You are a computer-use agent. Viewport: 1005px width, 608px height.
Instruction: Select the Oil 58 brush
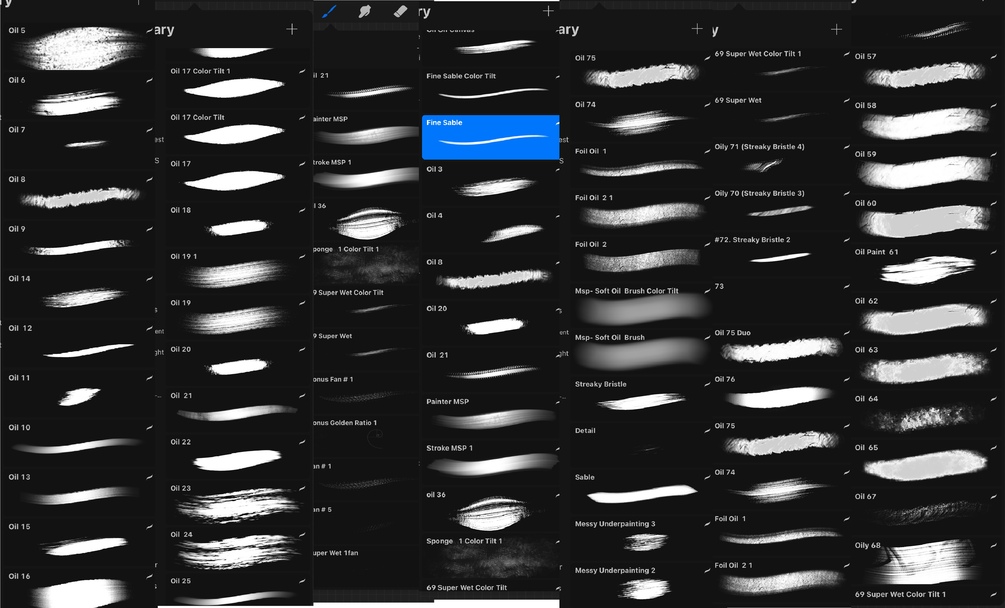(x=926, y=121)
